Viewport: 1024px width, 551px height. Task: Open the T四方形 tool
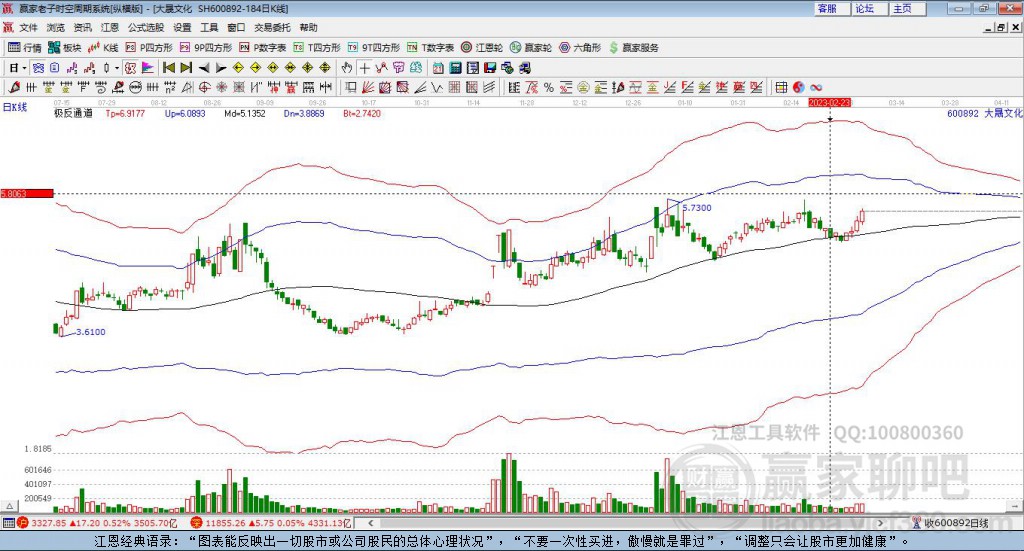tap(317, 48)
